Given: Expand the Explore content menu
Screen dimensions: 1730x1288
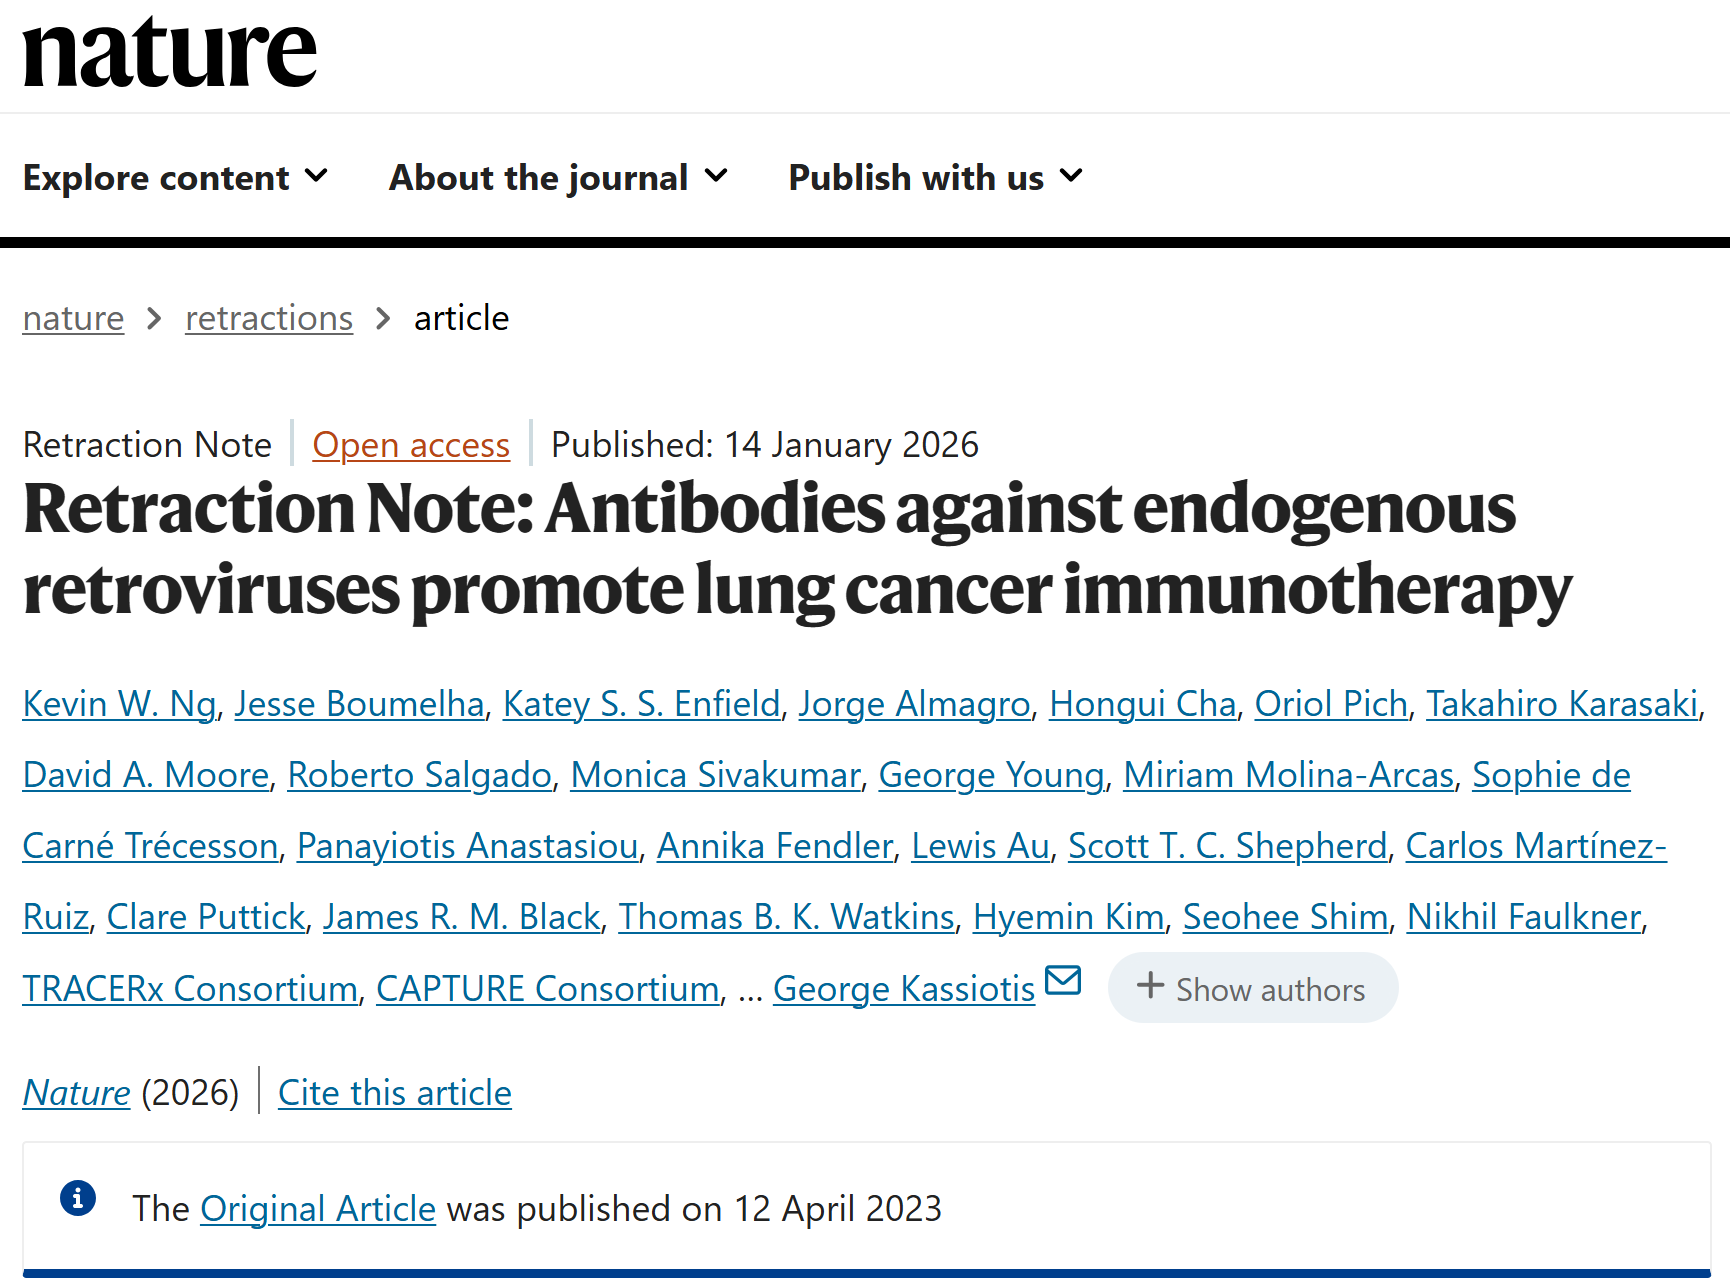Looking at the screenshot, I should coord(175,178).
